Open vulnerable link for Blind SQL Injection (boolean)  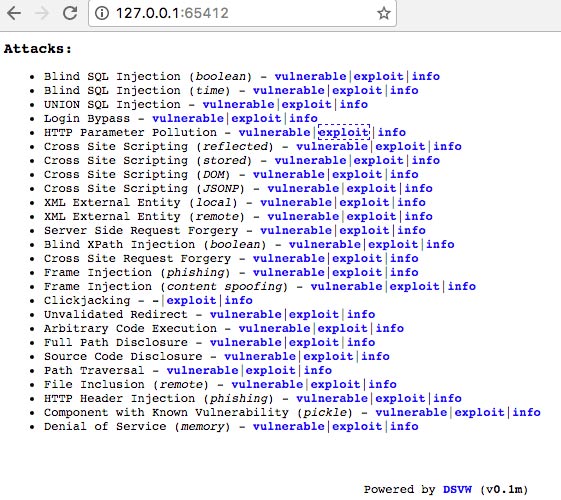(x=310, y=77)
